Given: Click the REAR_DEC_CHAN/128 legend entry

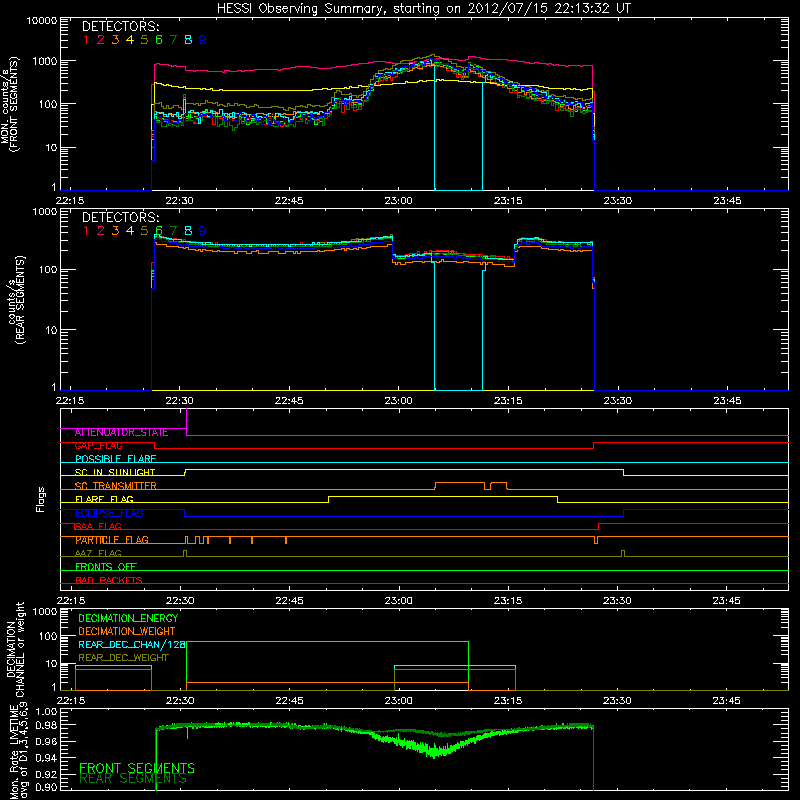Looking at the screenshot, I should [132, 644].
